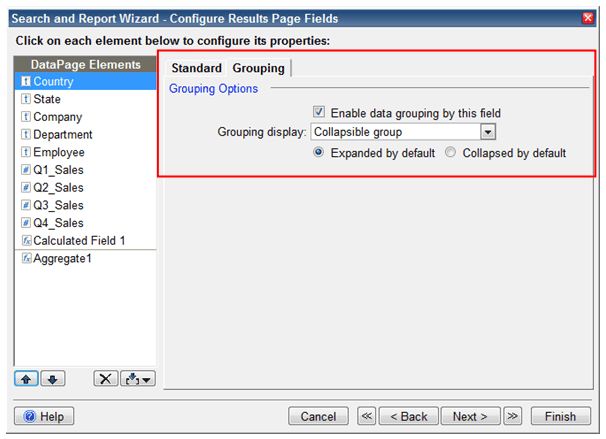This screenshot has height=439, width=606.
Task: Select Calculated Field 1 in the list
Action: (x=85, y=241)
